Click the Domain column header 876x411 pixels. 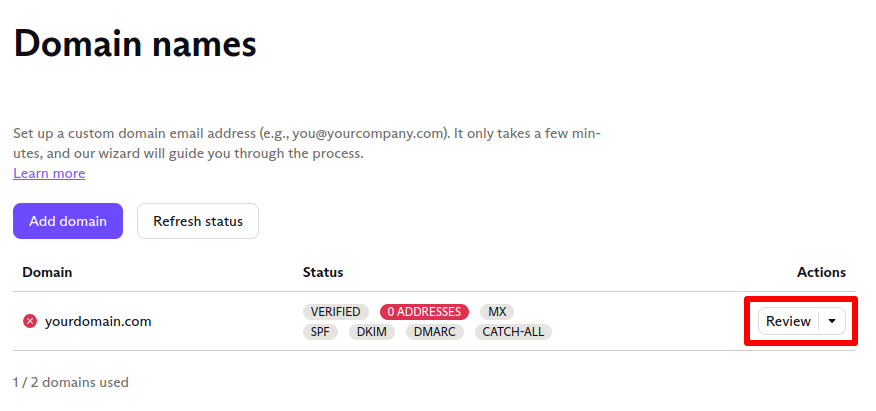click(x=47, y=273)
